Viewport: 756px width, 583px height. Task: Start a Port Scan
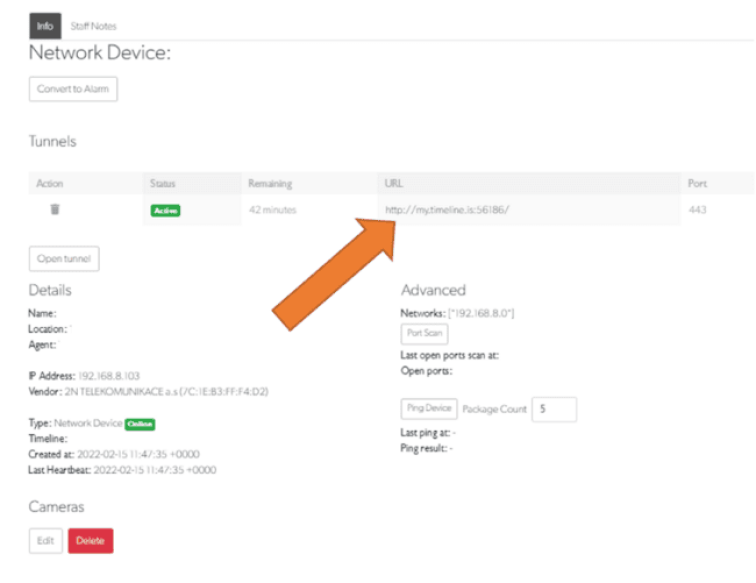(424, 333)
